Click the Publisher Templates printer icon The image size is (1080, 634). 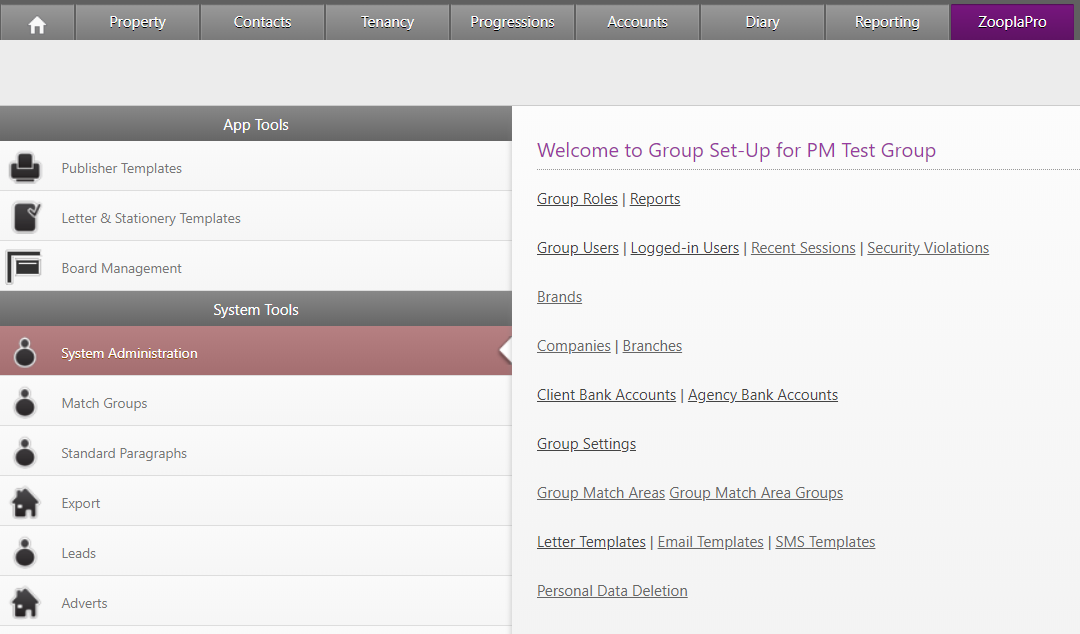tap(25, 167)
